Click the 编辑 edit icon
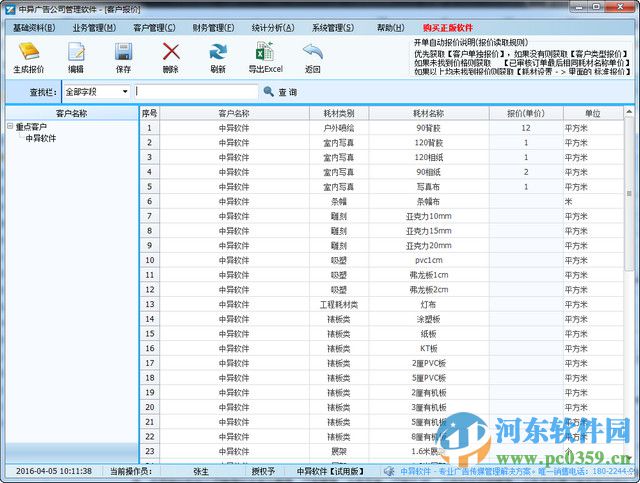640x483 pixels. tap(76, 52)
